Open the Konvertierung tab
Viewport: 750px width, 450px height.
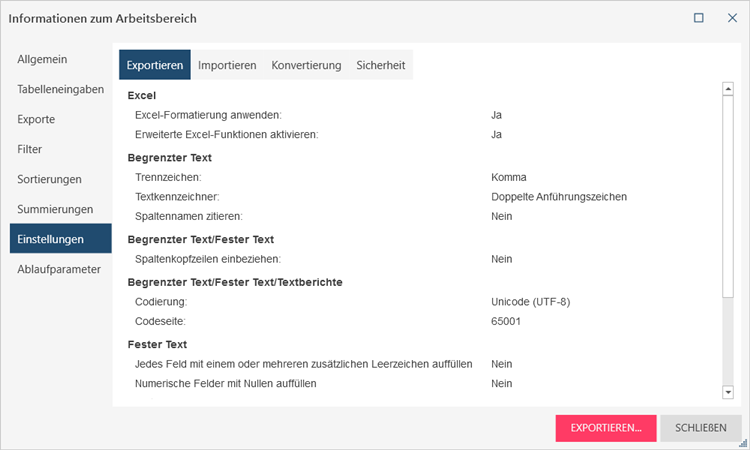tap(306, 65)
